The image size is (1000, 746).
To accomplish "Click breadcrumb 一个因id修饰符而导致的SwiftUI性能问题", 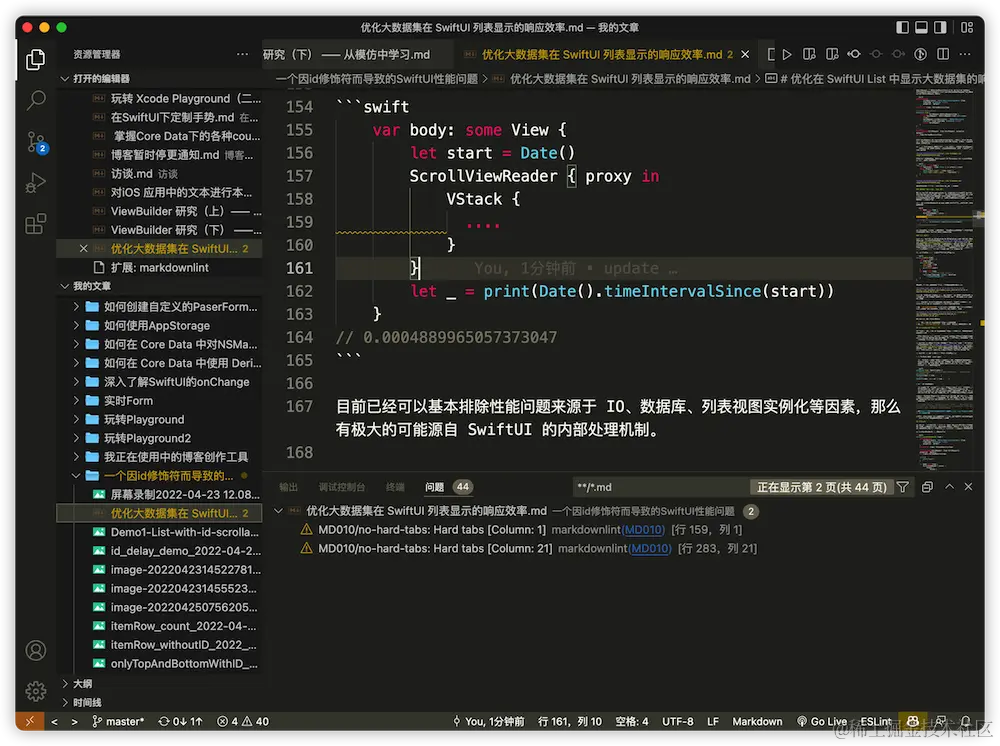I will [x=376, y=79].
